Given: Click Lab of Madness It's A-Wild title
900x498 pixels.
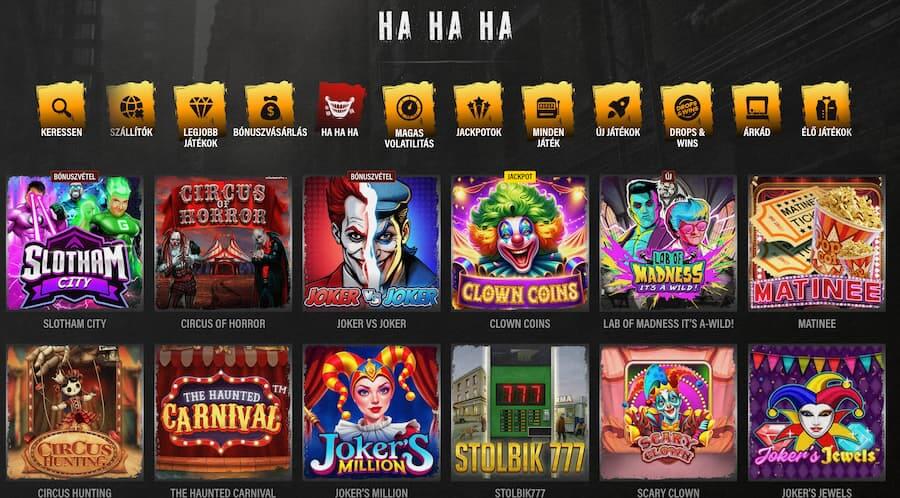Looking at the screenshot, I should [668, 324].
